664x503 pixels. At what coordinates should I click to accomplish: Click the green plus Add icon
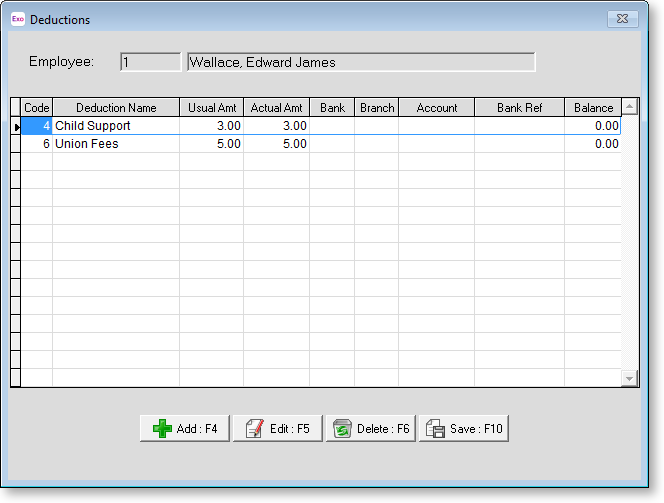[x=162, y=429]
